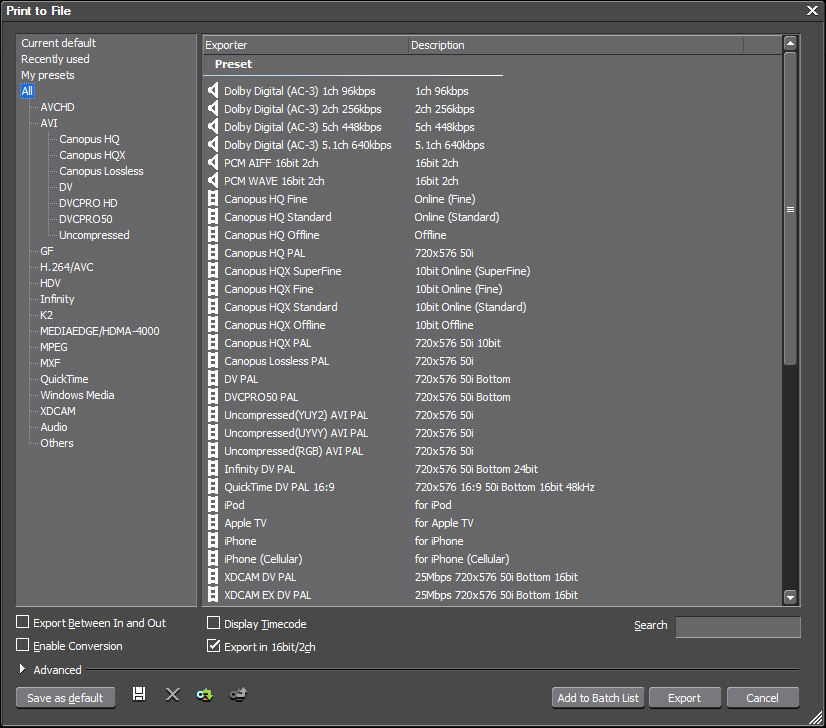Select Uncompressed under AVI
The height and width of the screenshot is (728, 826).
click(94, 235)
